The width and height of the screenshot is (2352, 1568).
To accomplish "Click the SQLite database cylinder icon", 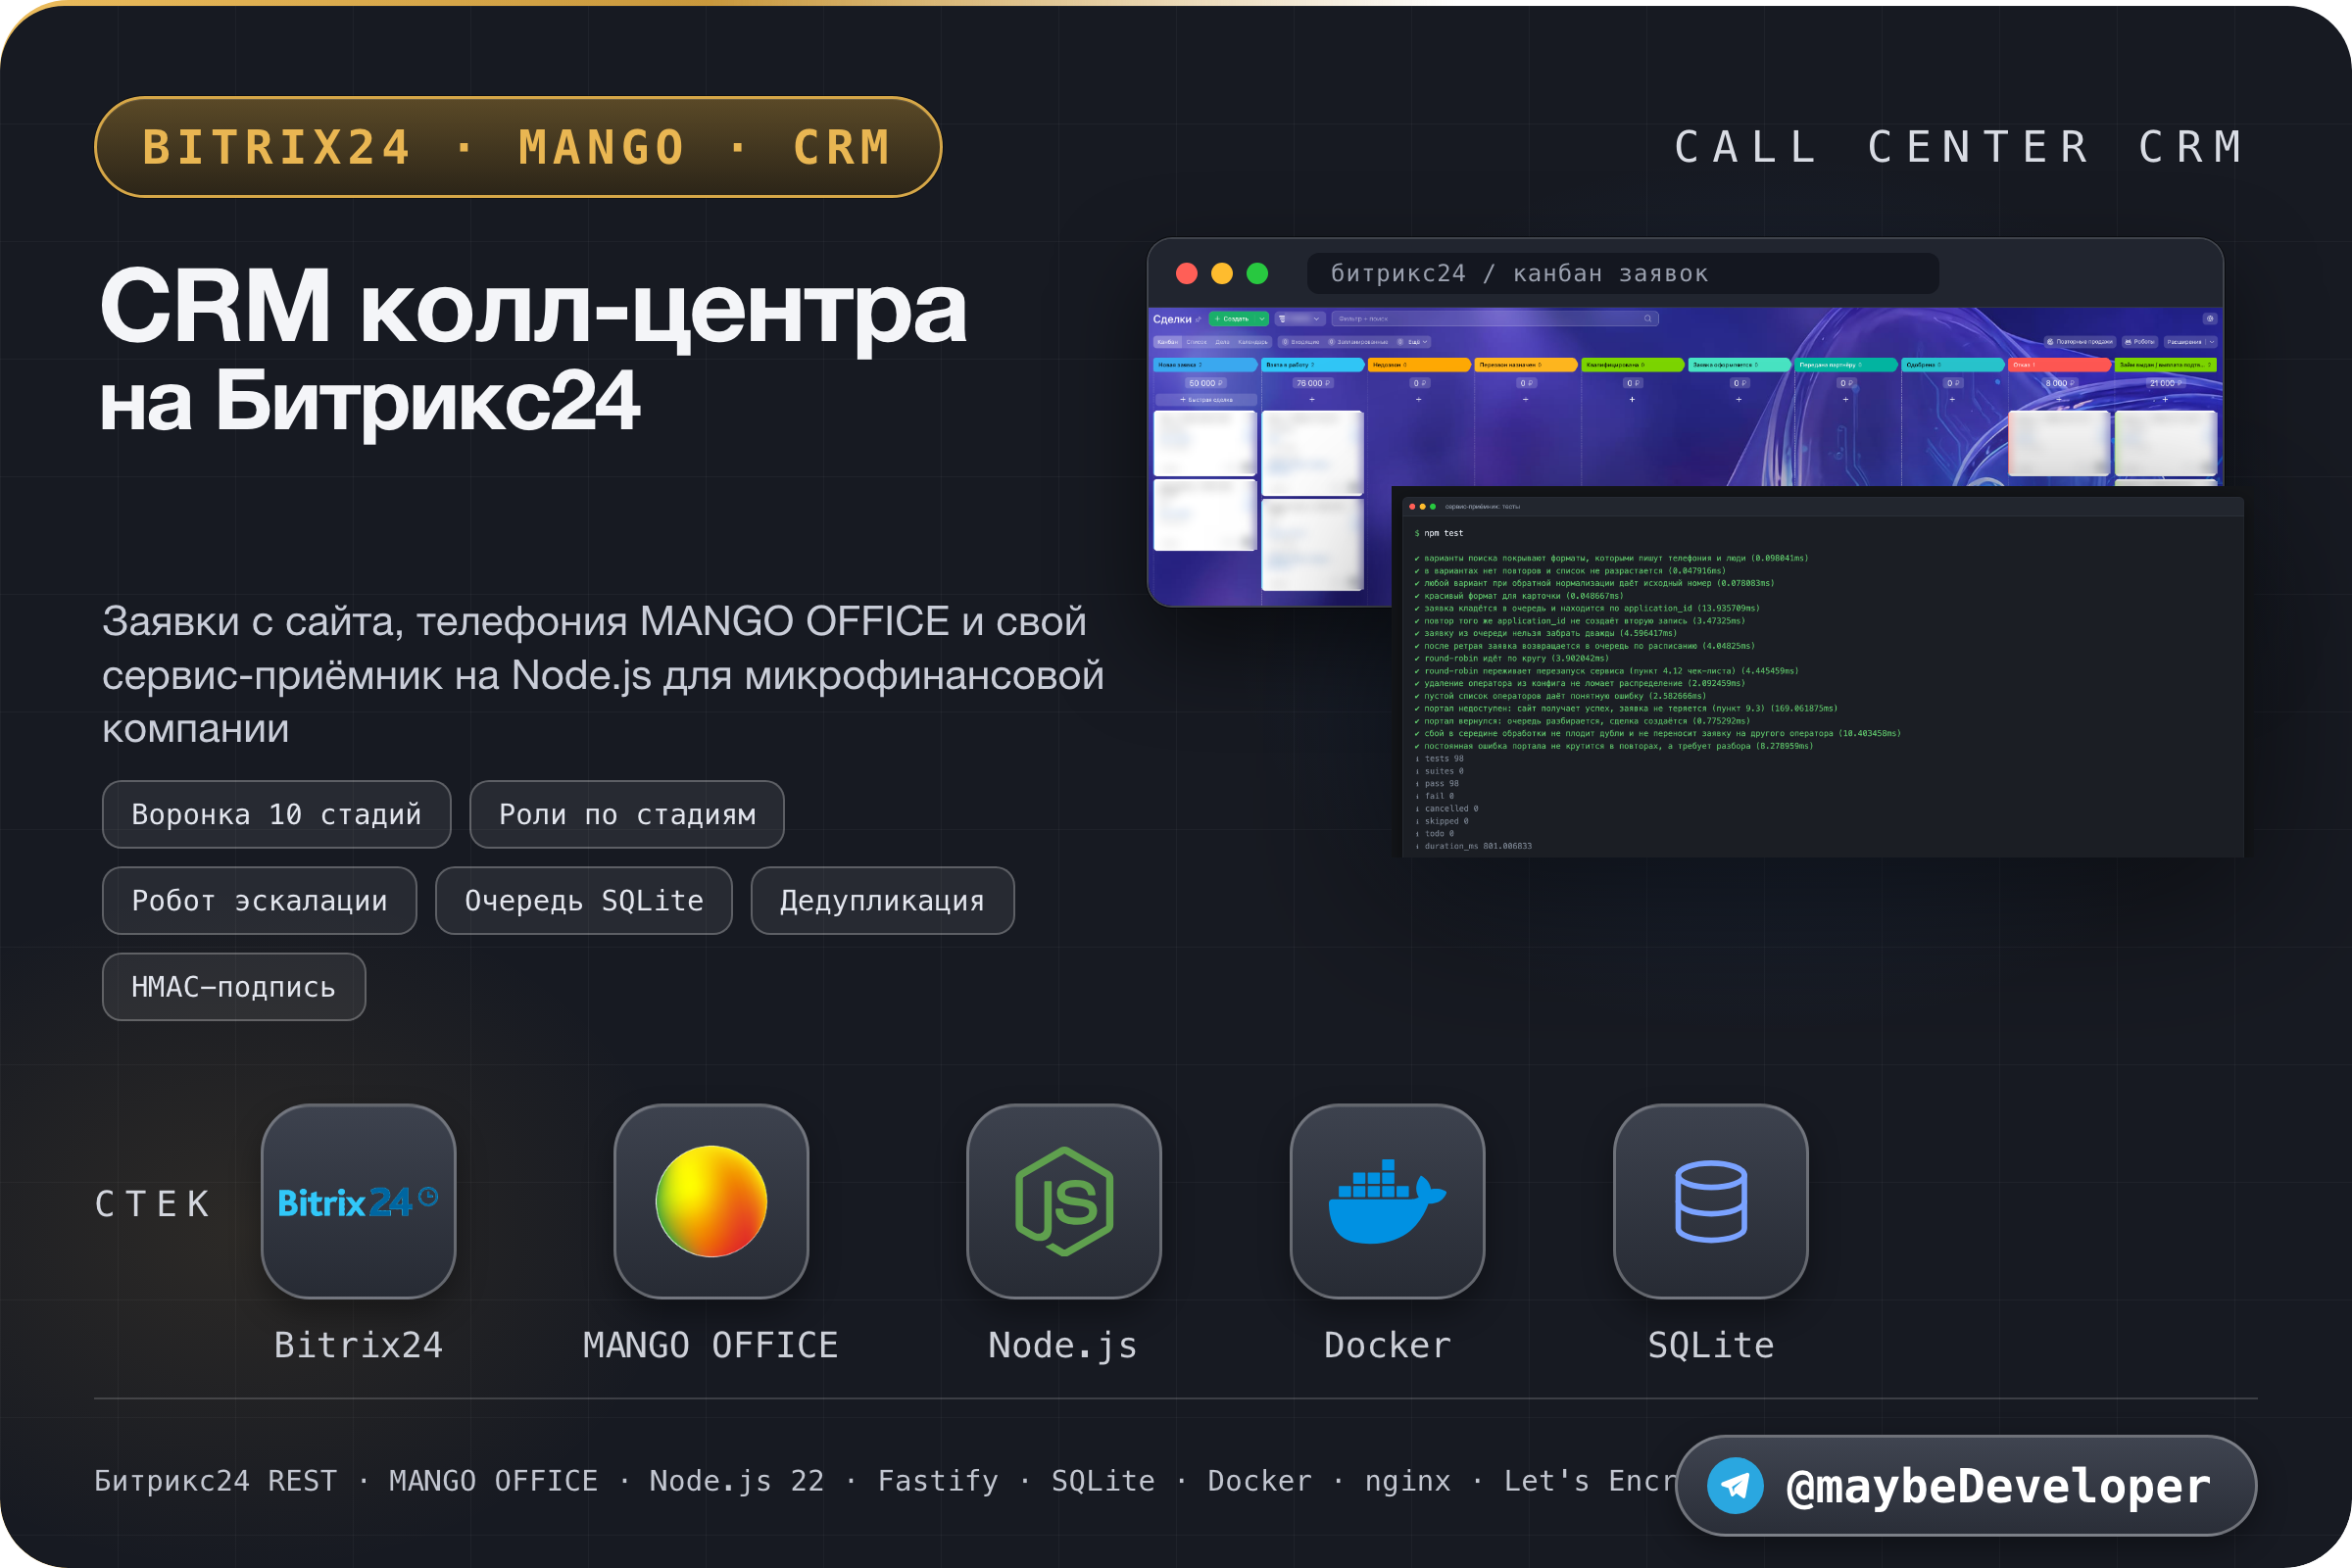I will click(1711, 1201).
